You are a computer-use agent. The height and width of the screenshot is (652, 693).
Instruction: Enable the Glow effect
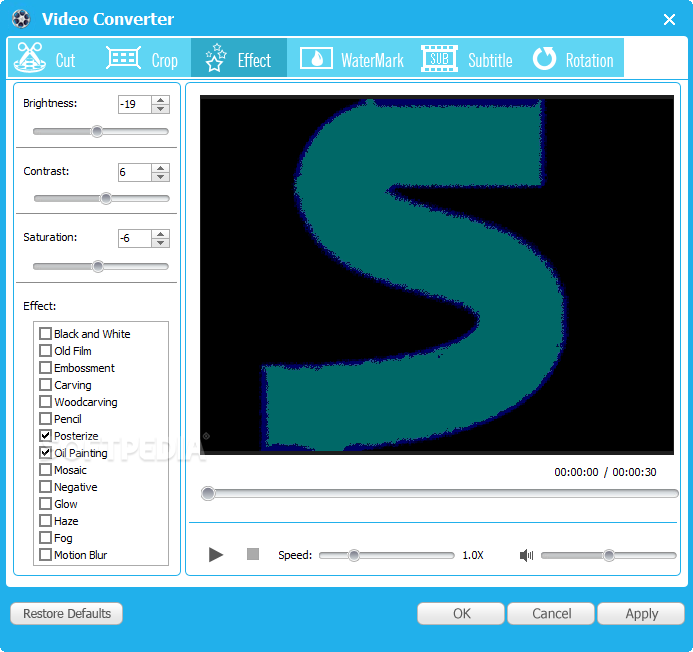click(x=45, y=503)
